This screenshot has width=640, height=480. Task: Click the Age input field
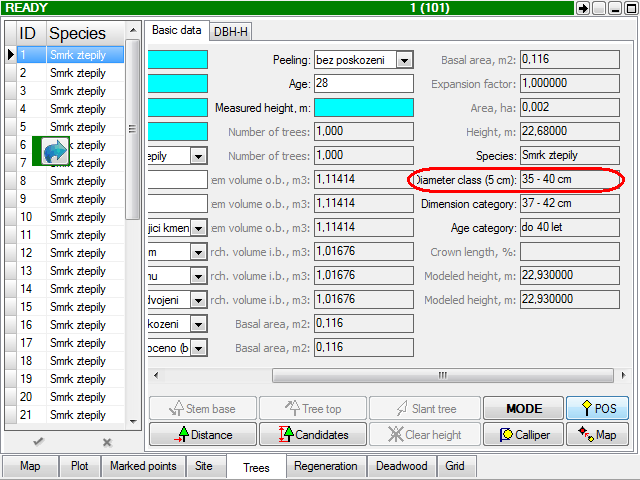pos(364,84)
